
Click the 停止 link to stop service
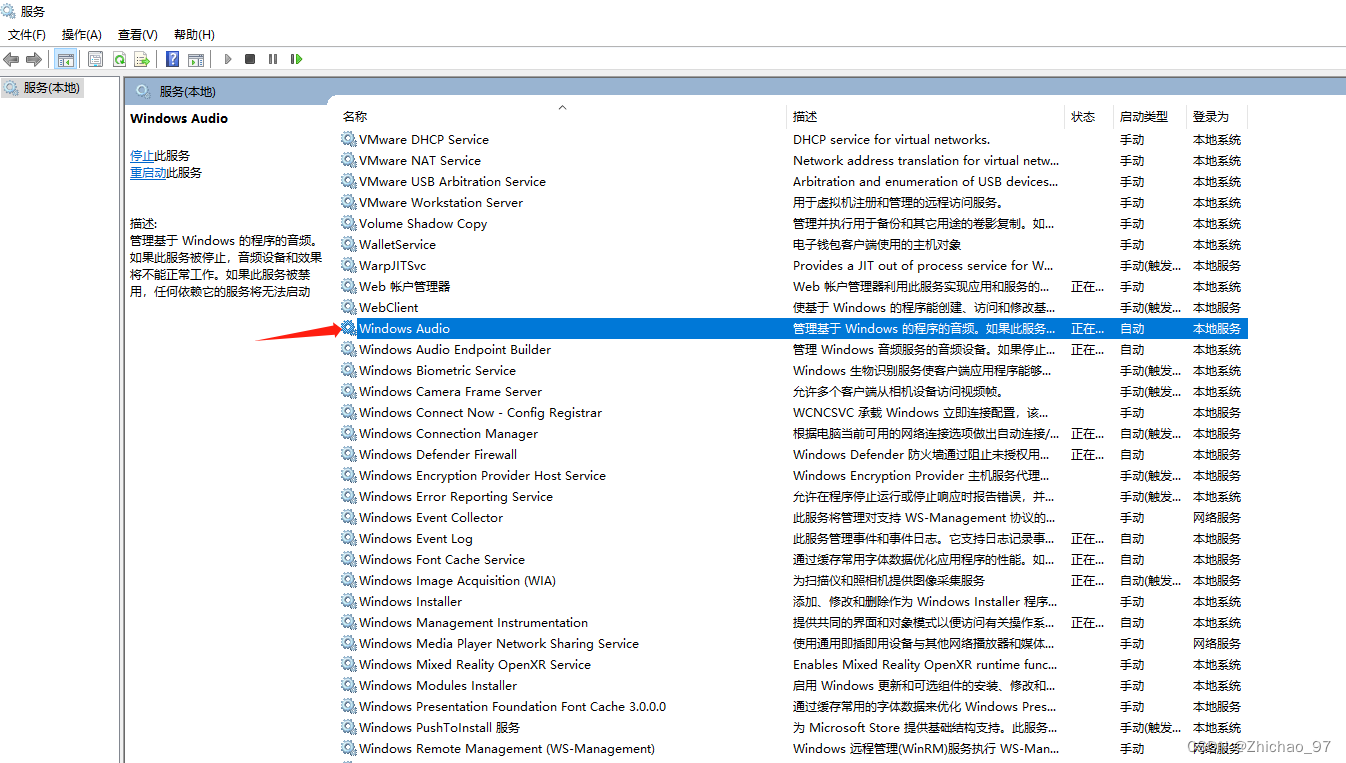[x=142, y=156]
